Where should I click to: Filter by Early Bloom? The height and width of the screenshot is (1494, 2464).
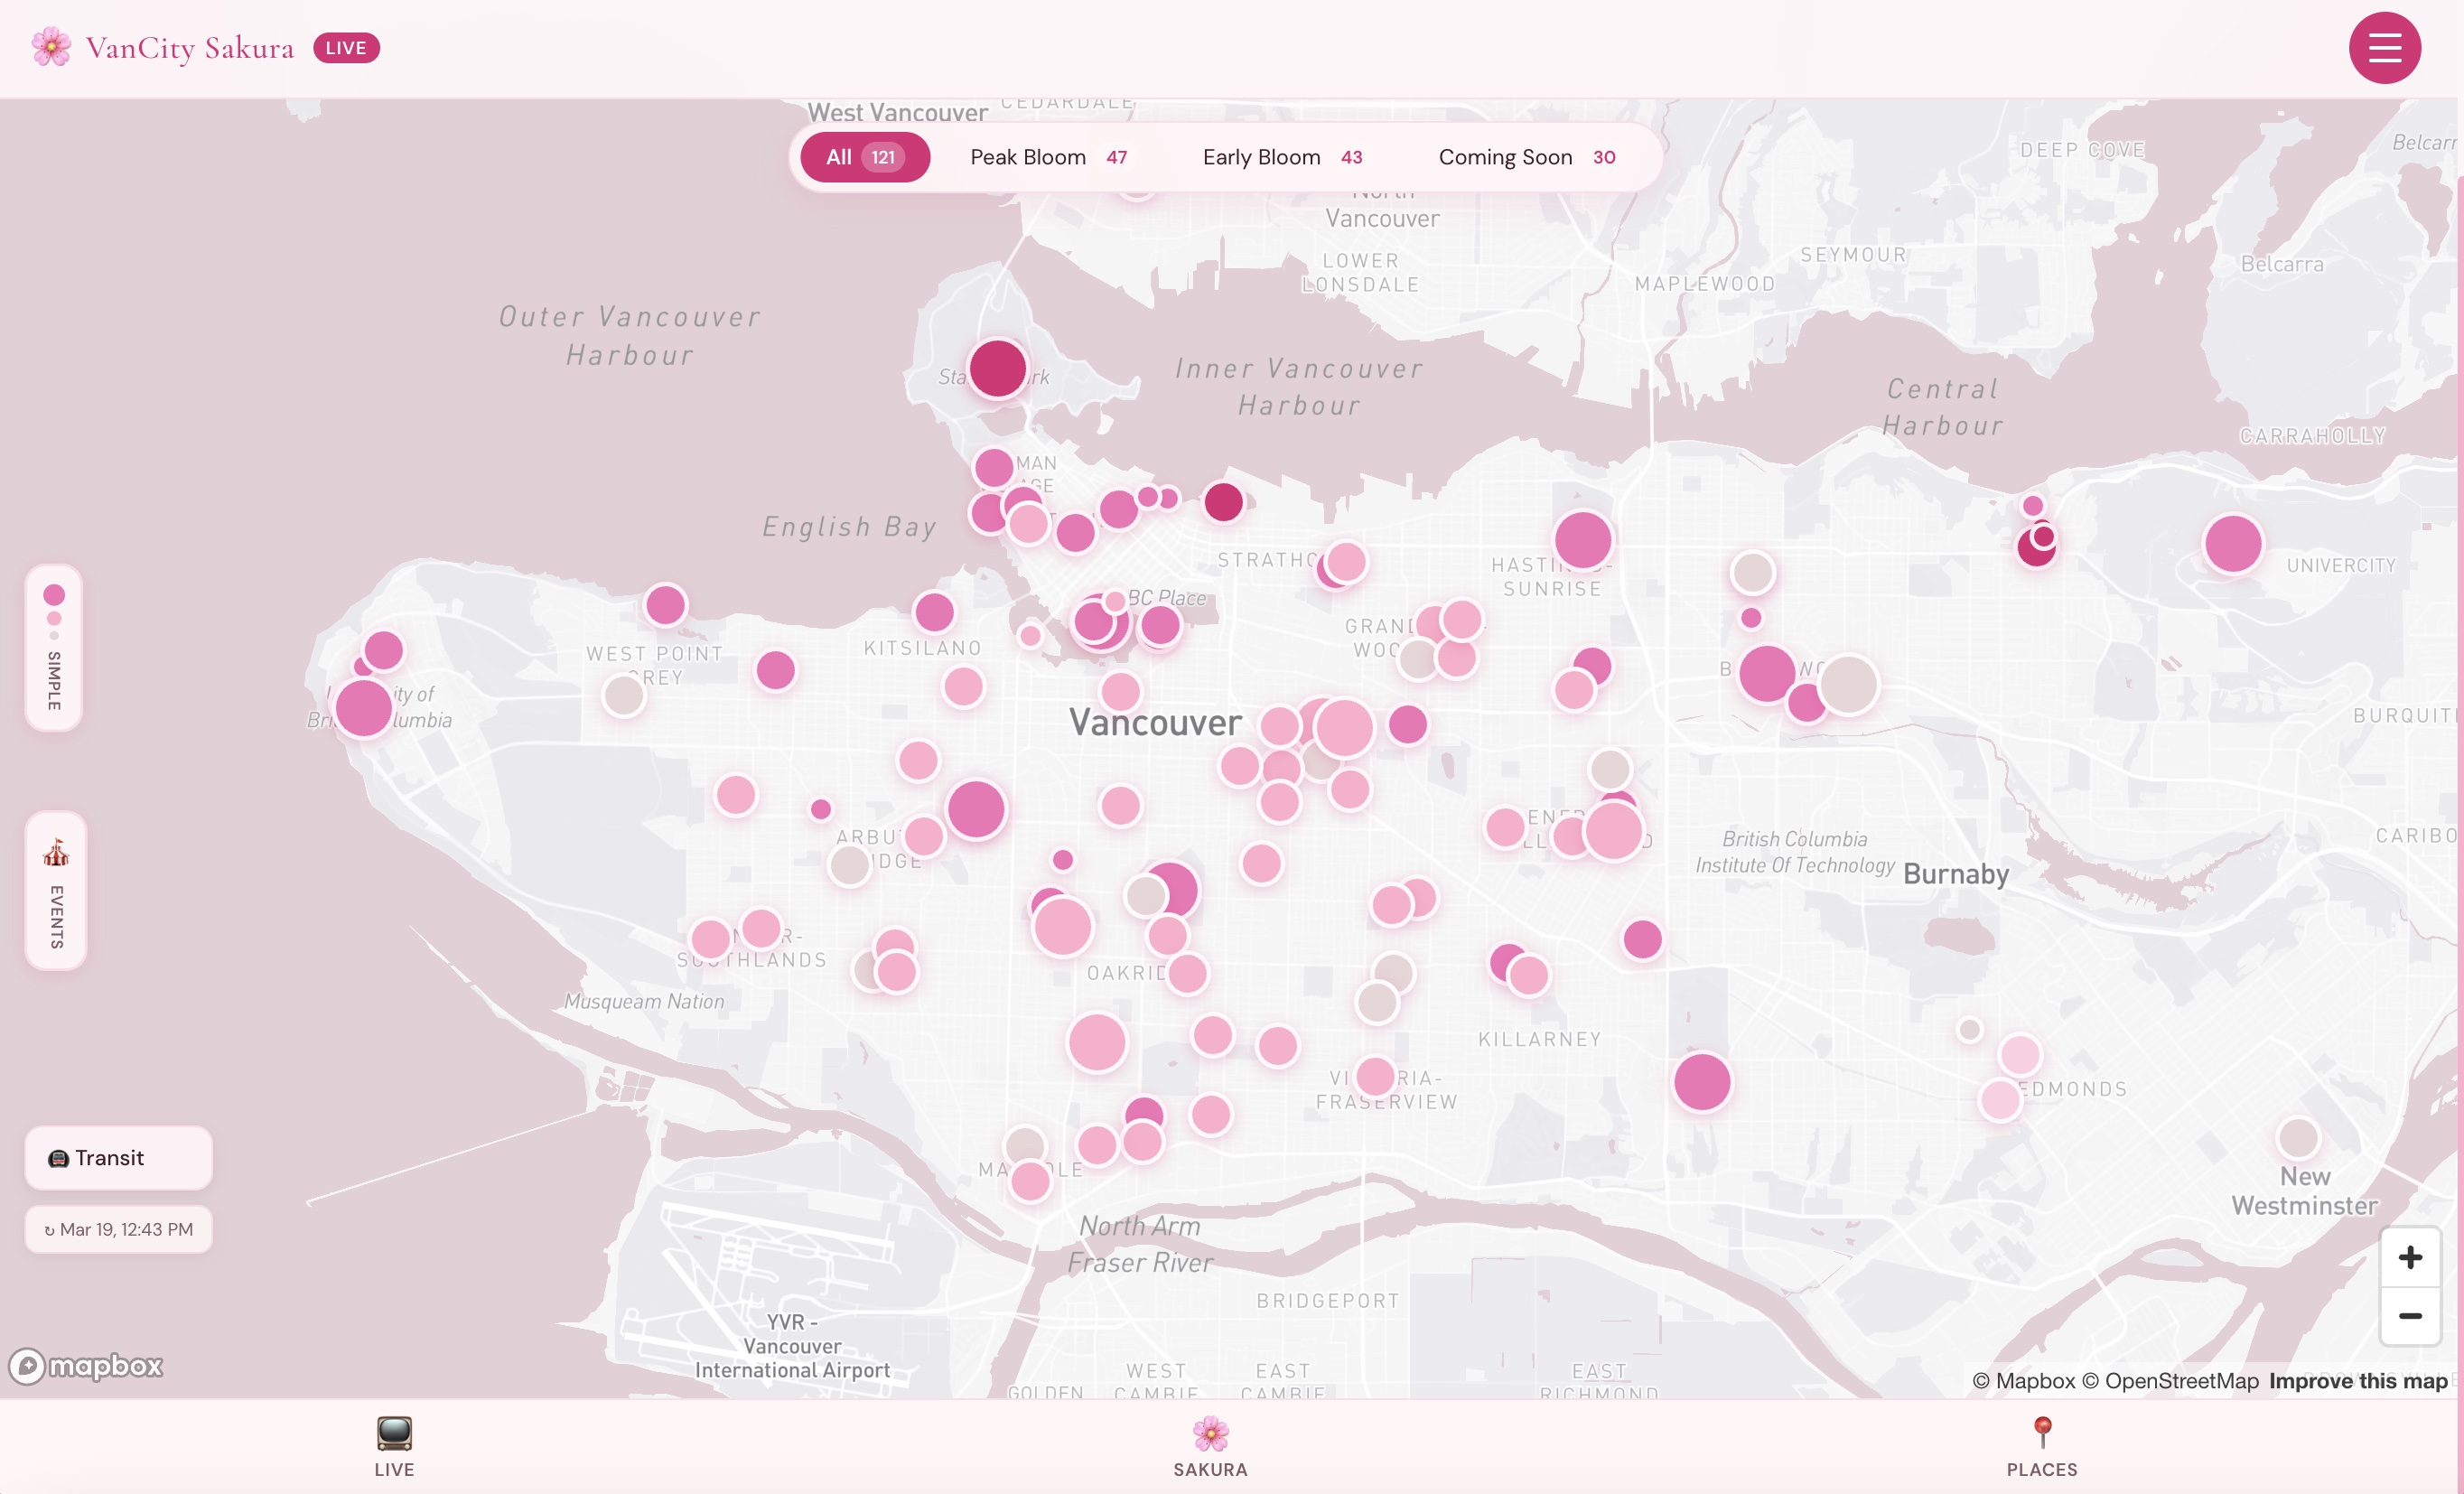1282,157
